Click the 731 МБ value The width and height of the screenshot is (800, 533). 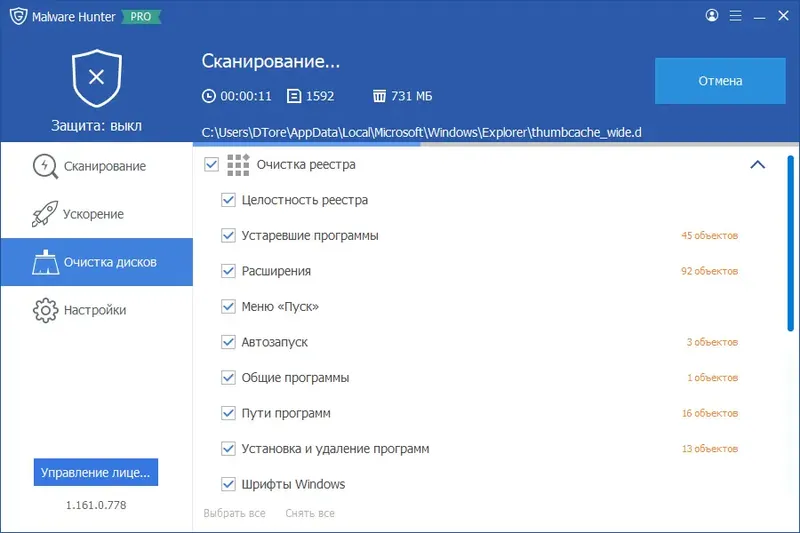pos(411,96)
